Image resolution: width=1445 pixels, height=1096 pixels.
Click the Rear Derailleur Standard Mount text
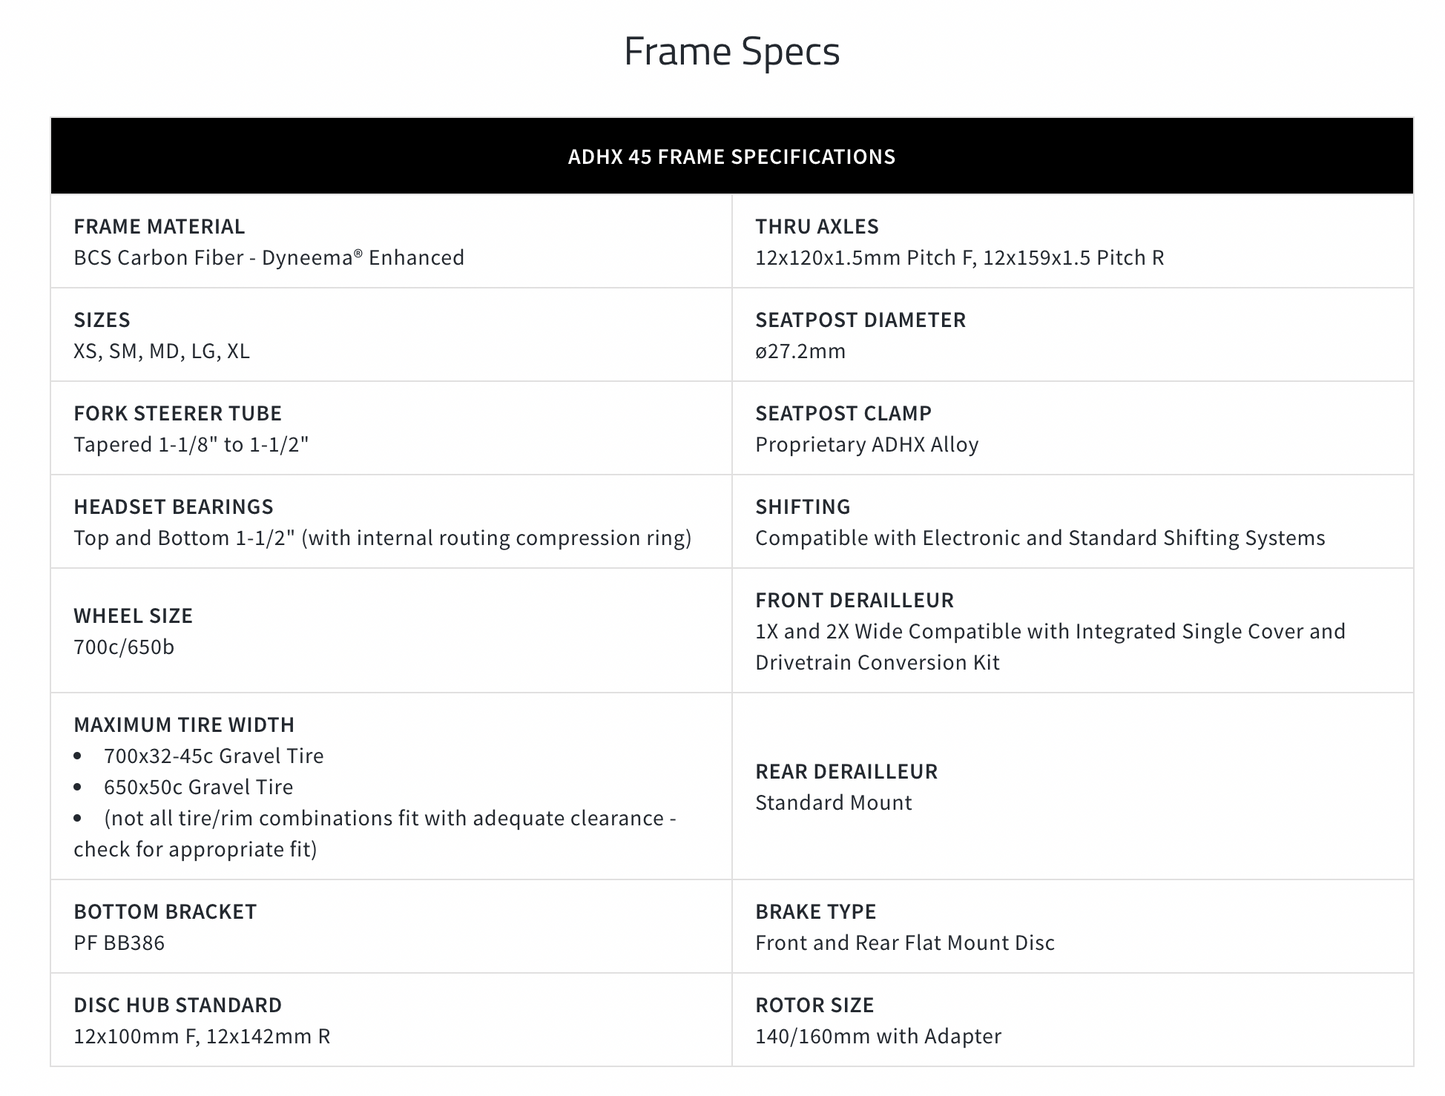click(x=833, y=803)
